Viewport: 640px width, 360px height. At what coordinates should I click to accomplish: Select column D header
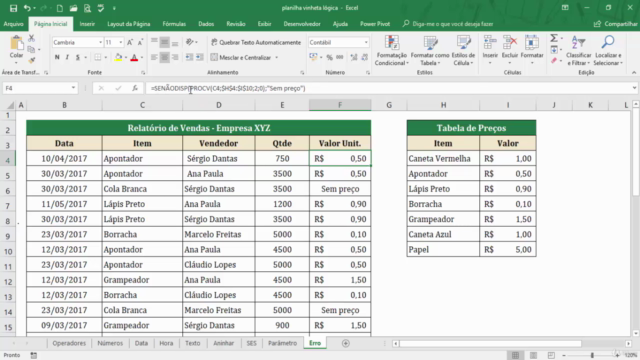(x=219, y=105)
